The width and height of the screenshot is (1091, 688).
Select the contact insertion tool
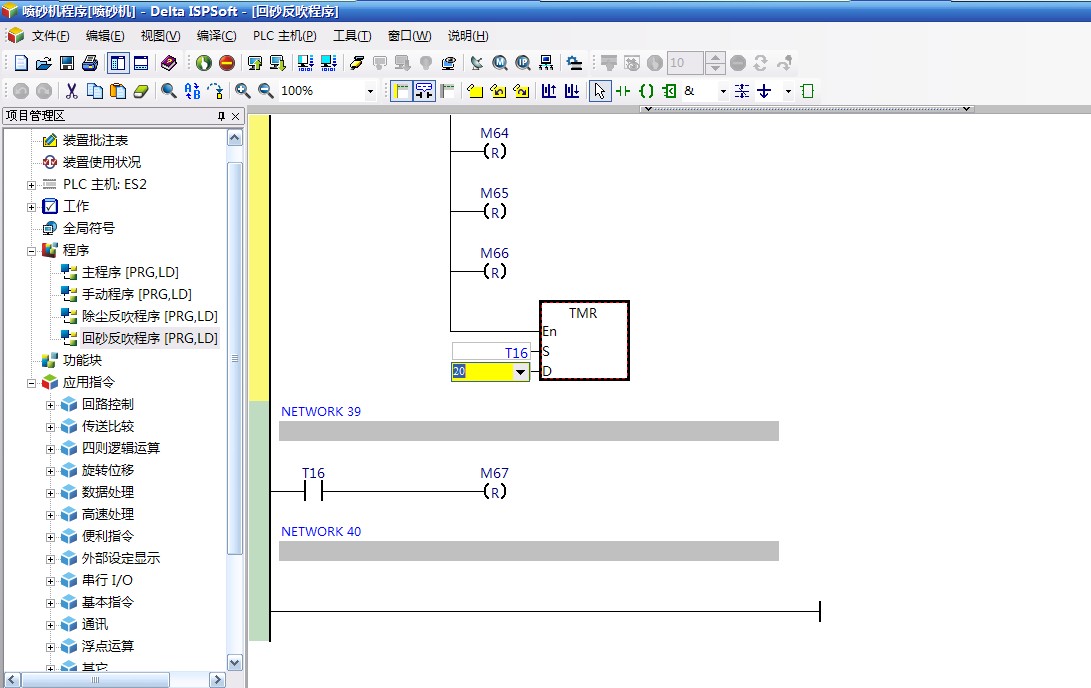623,91
